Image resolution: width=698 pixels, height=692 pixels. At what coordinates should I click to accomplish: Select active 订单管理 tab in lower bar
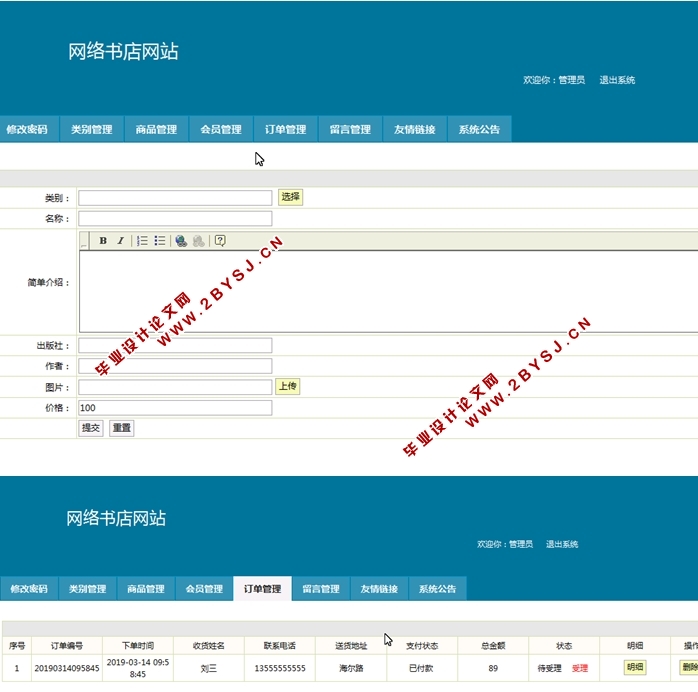pyautogui.click(x=262, y=589)
